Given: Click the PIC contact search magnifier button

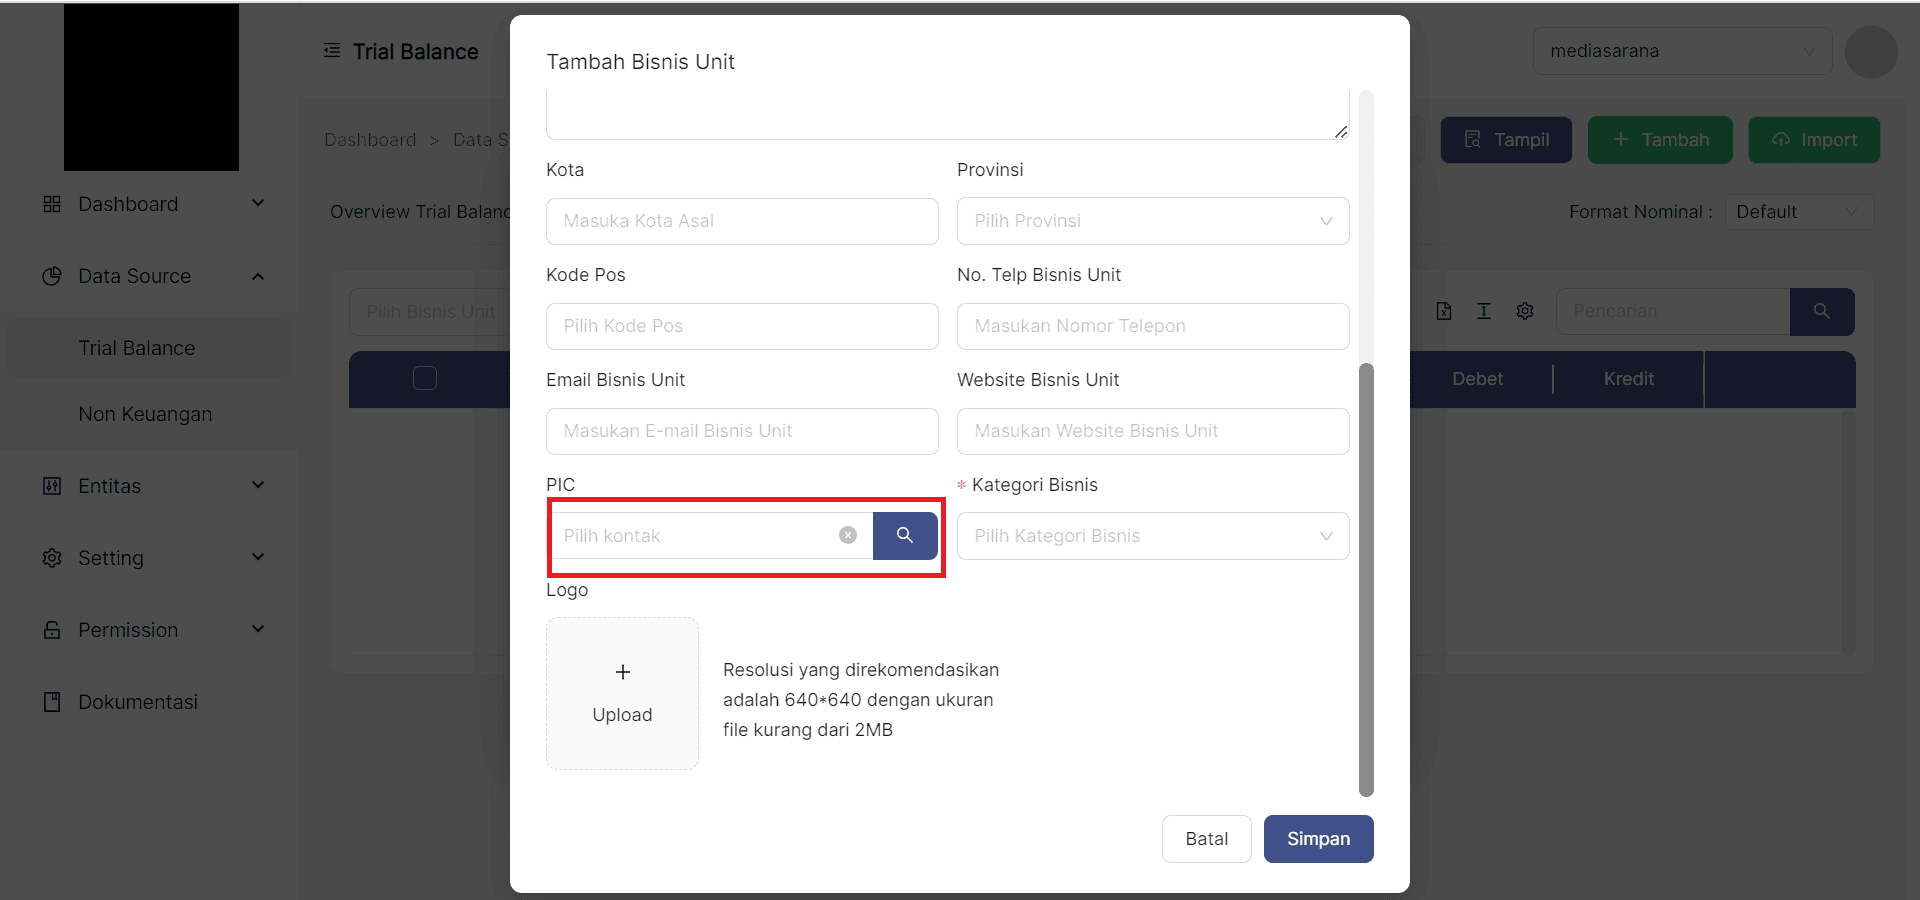Looking at the screenshot, I should (905, 536).
